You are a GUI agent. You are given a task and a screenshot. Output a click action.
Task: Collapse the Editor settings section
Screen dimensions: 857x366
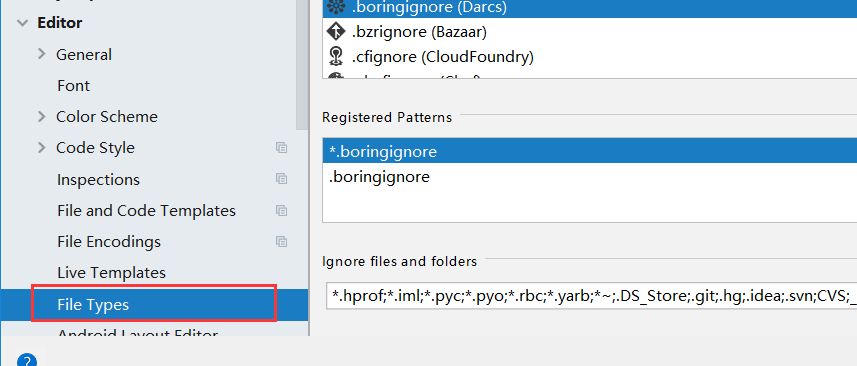tap(22, 23)
